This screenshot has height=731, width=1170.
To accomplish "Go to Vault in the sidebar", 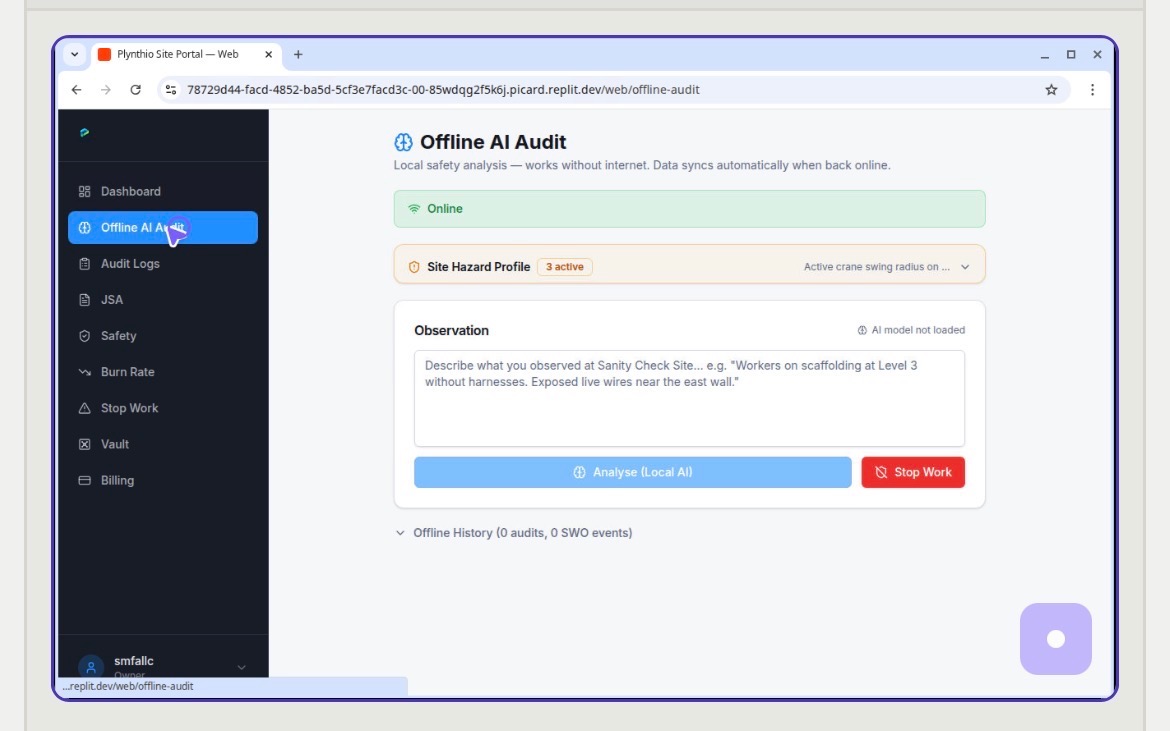I will 163,445.
